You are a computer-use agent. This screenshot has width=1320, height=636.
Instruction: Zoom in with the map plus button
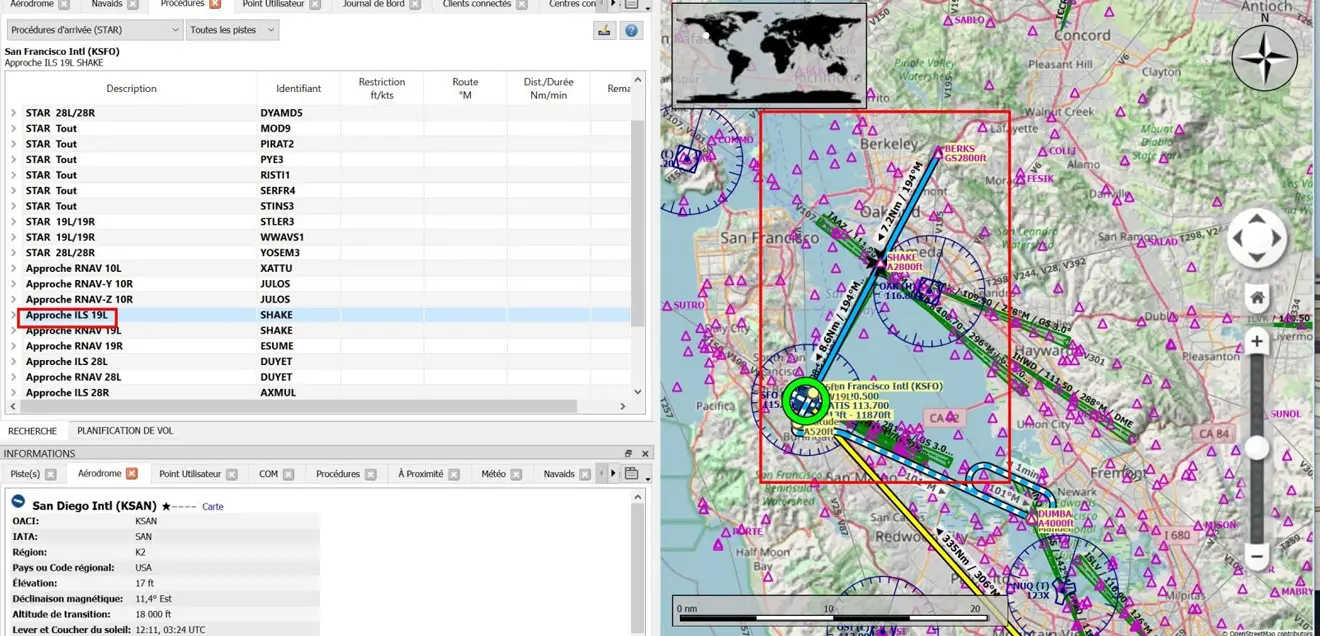click(x=1257, y=342)
